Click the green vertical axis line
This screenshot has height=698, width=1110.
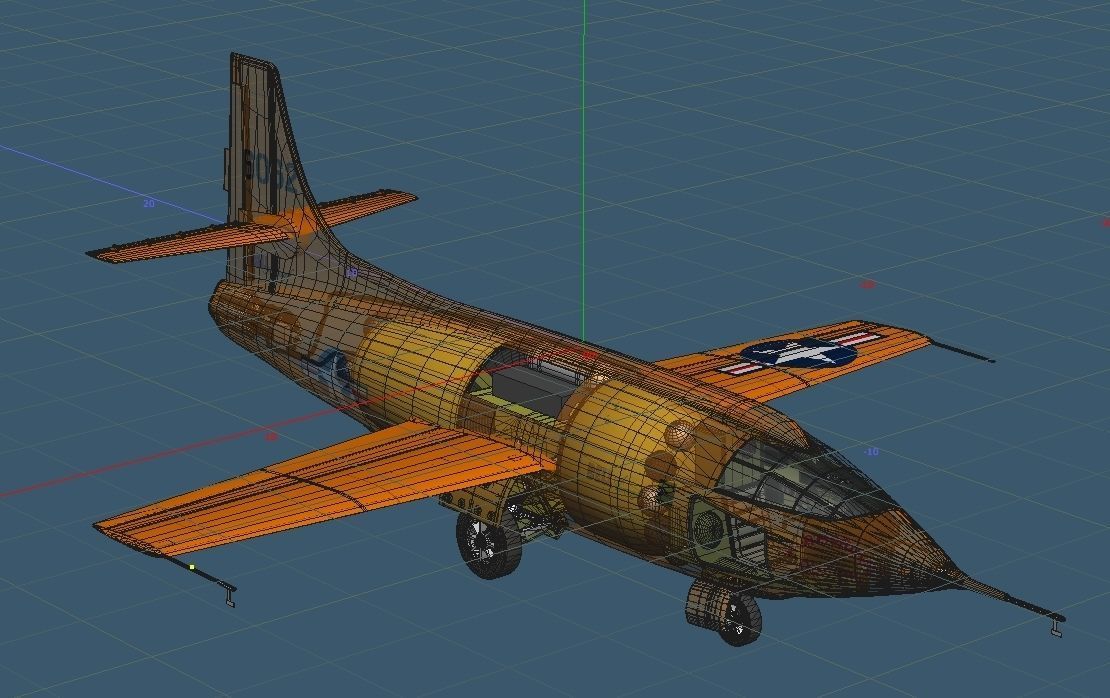[x=584, y=170]
